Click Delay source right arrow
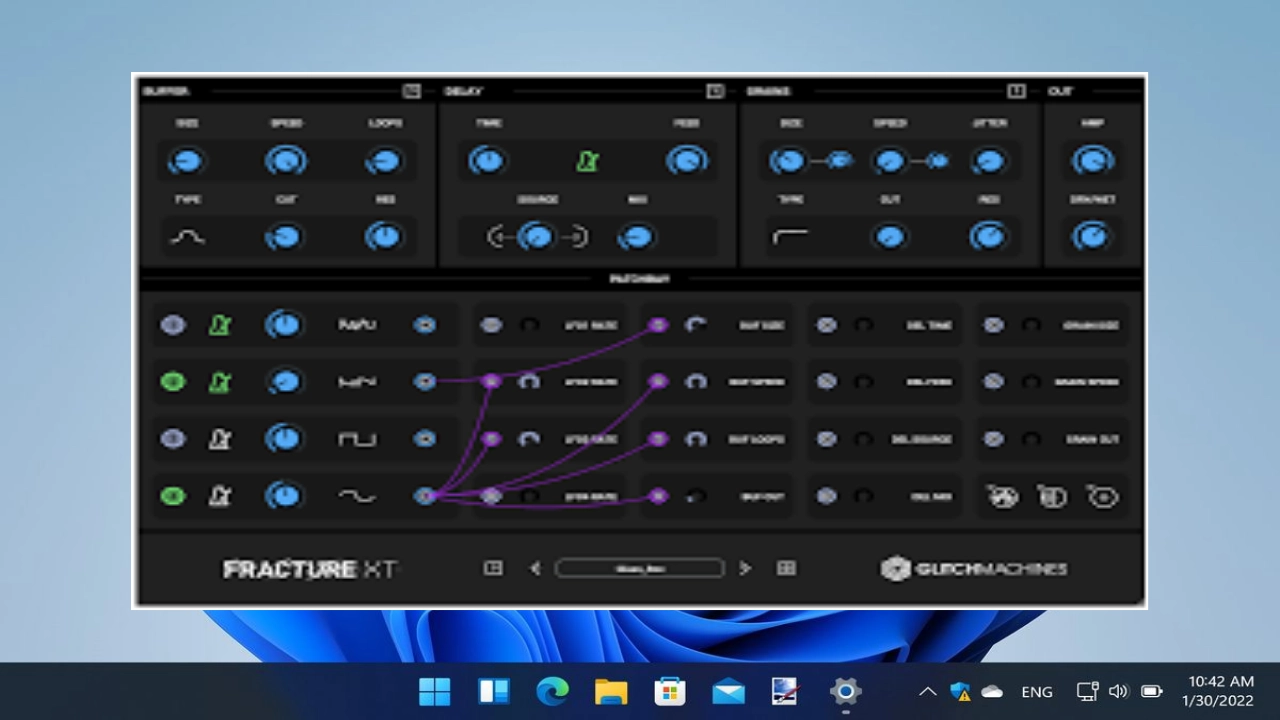This screenshot has height=720, width=1280. (576, 237)
